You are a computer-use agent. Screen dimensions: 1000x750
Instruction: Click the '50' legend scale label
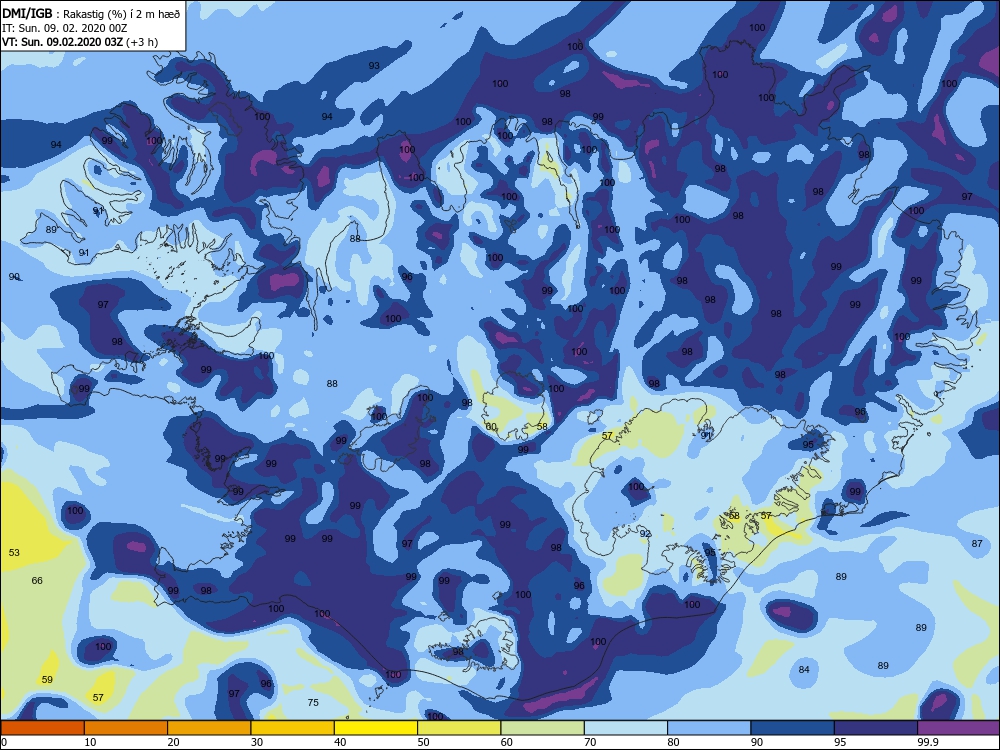point(423,742)
